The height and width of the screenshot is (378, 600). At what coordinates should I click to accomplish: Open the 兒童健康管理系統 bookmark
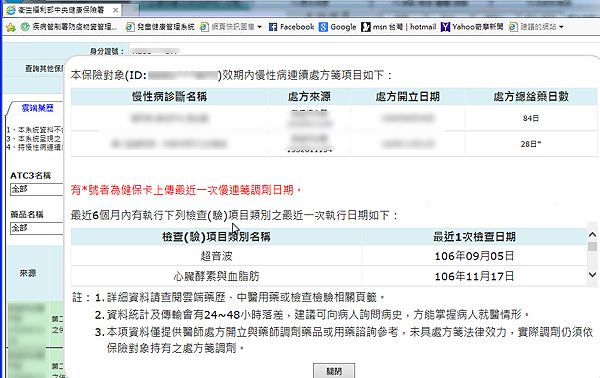click(x=160, y=27)
